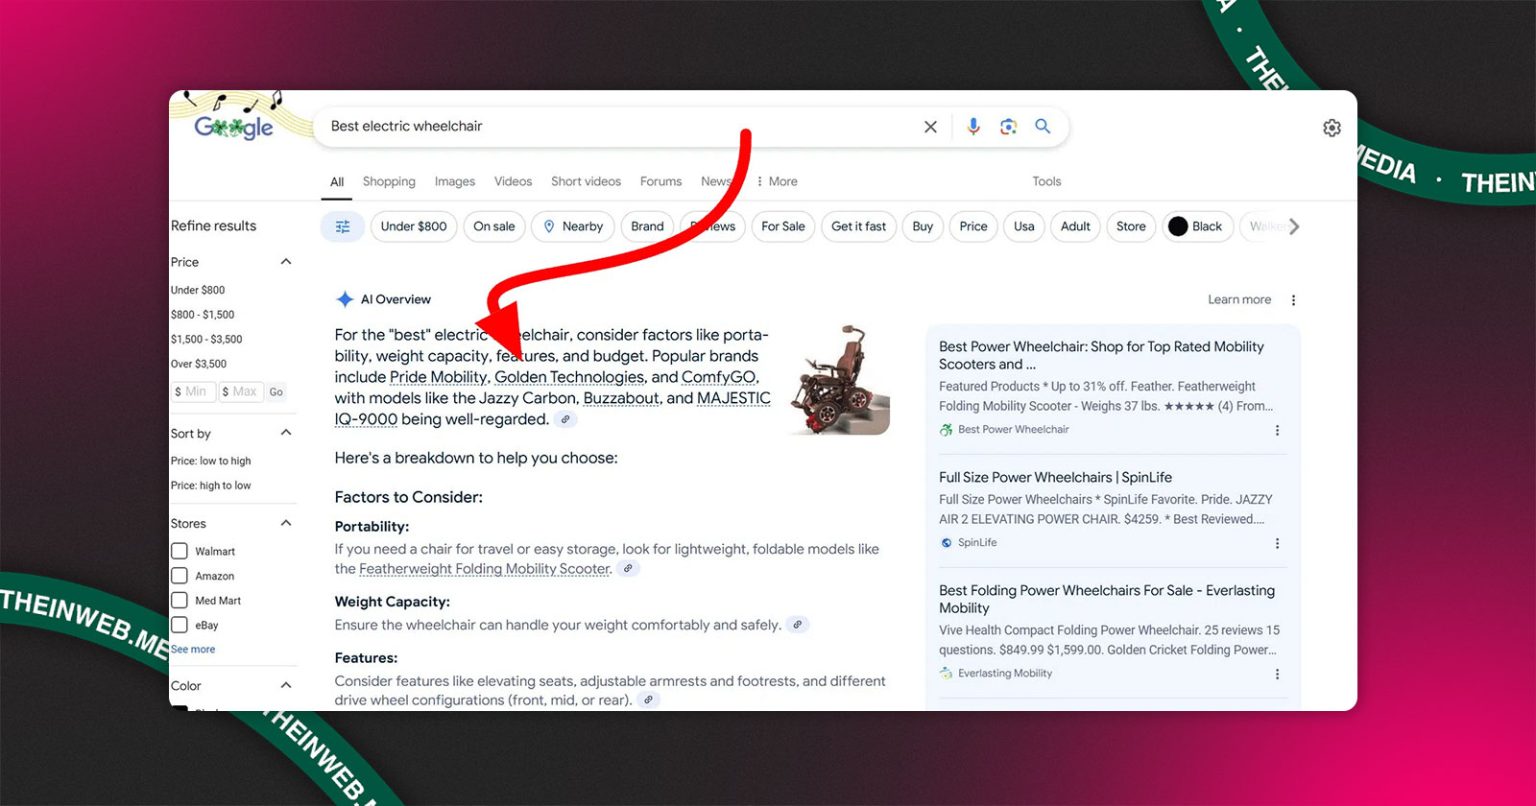
Task: Click the Under $800 filter chip
Action: (414, 227)
